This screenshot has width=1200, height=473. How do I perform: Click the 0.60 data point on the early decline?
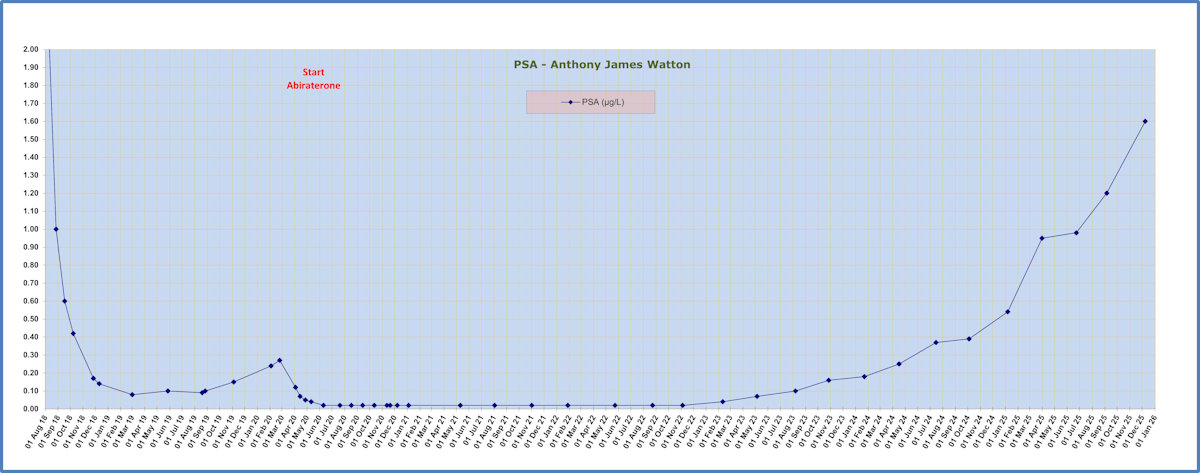64,301
